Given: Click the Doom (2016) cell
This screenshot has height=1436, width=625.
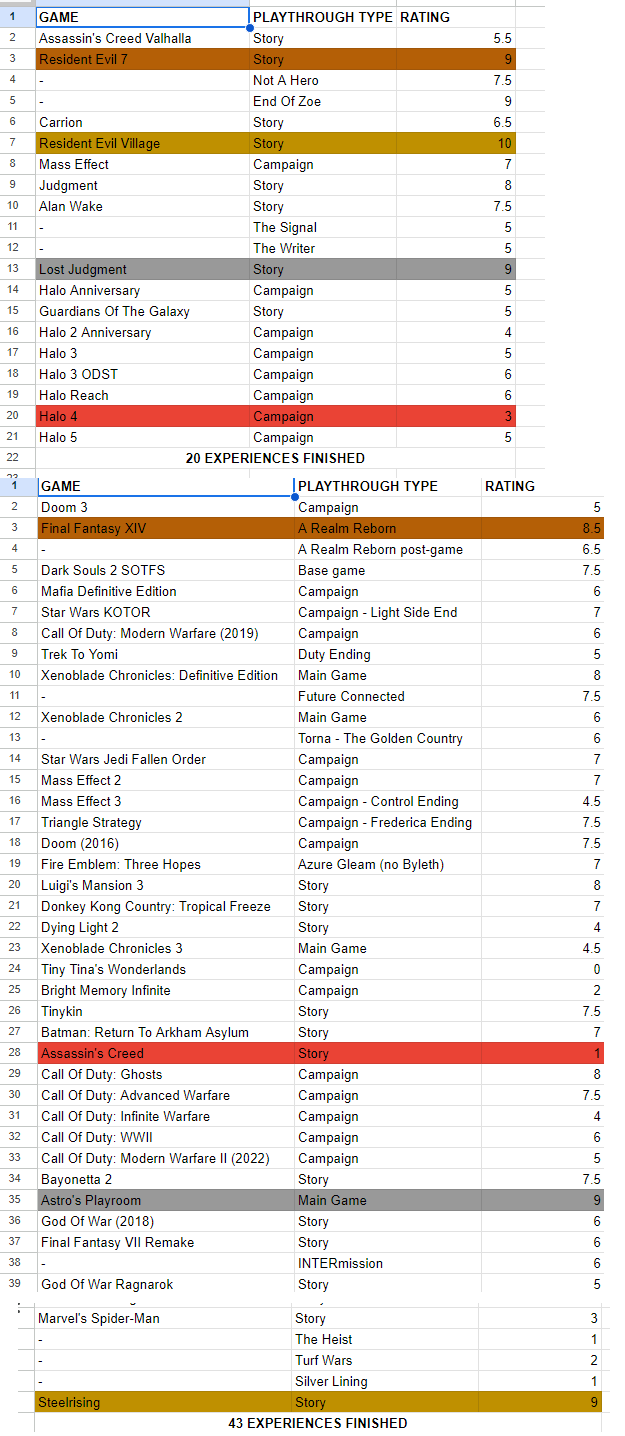Looking at the screenshot, I should (165, 843).
